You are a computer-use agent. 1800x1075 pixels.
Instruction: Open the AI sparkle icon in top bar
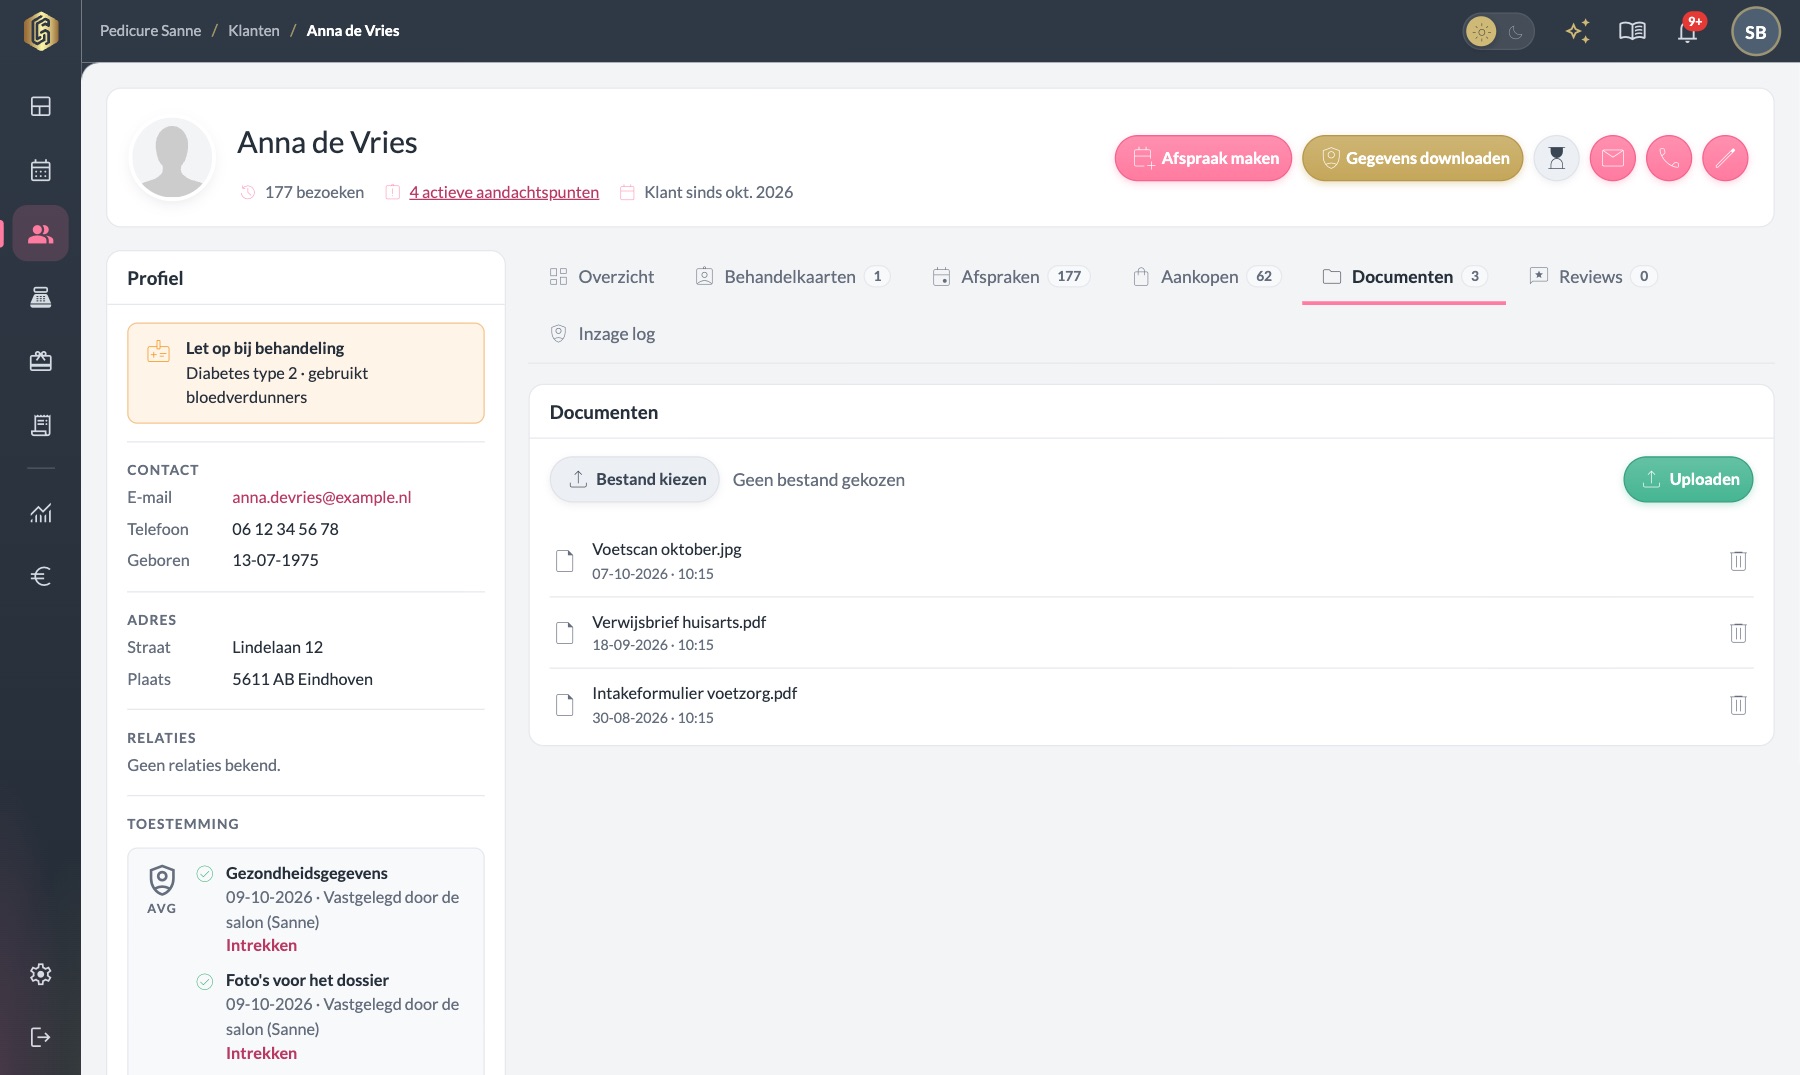point(1578,31)
